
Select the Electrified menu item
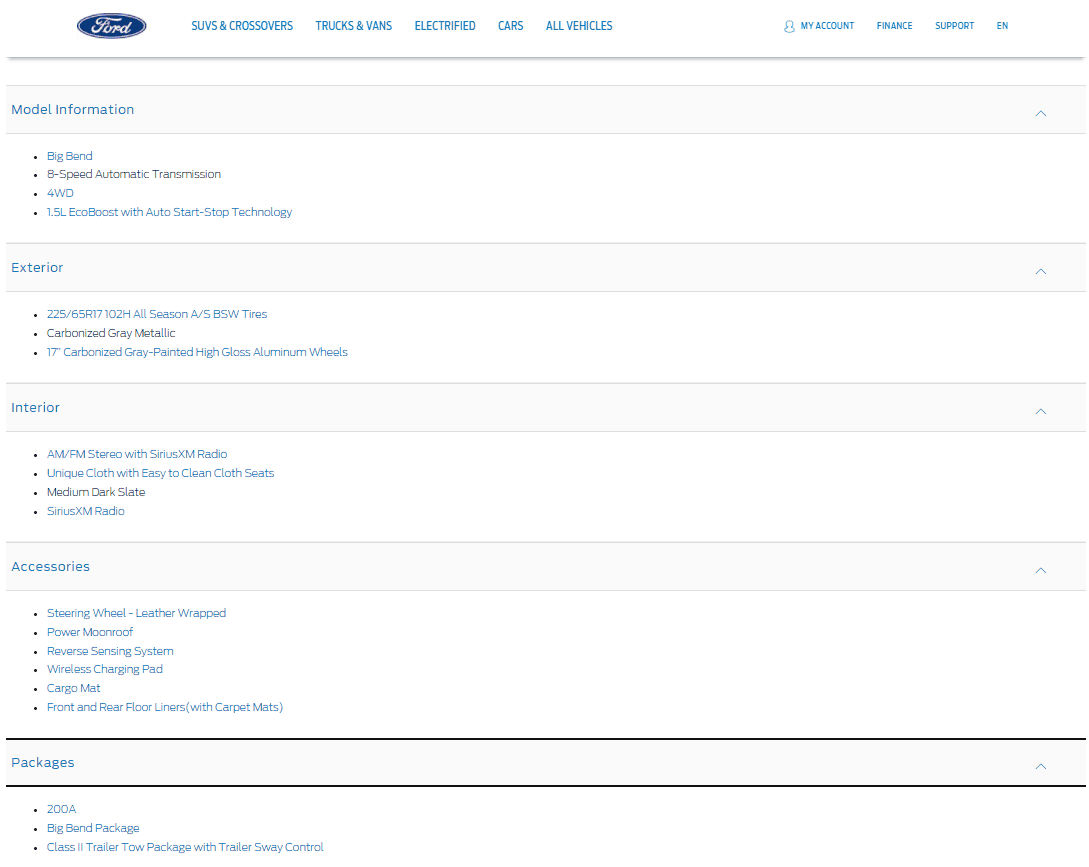[445, 26]
